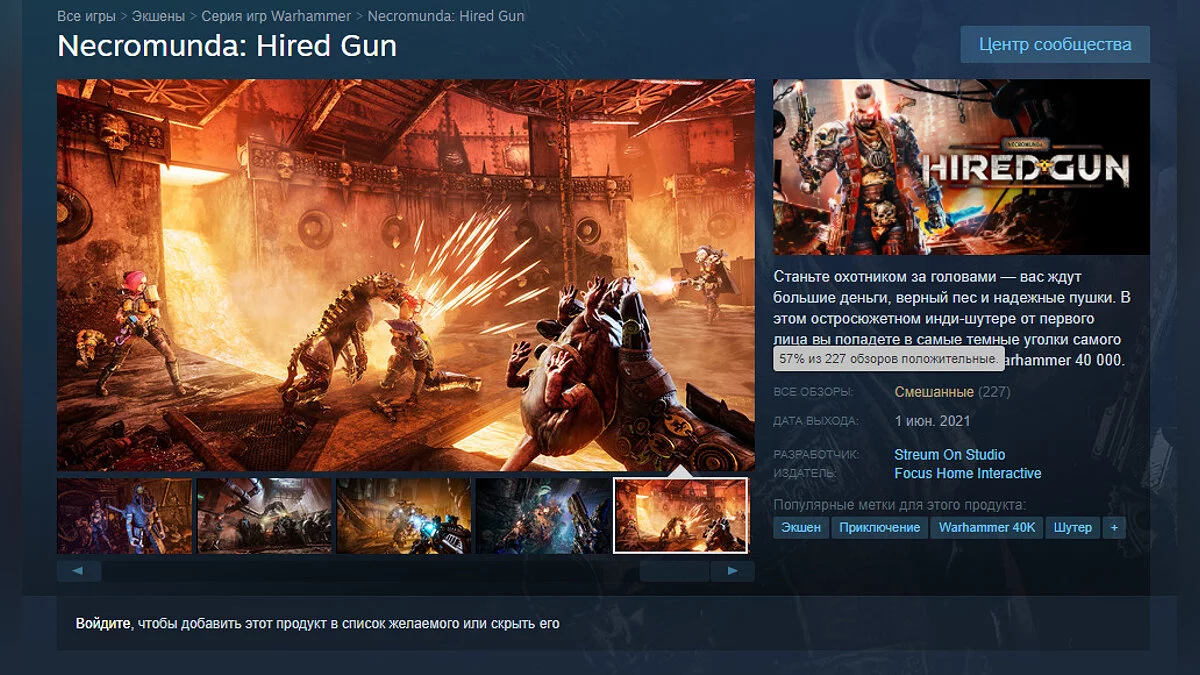Click the right arrow of screenshot strip
1200x675 pixels.
click(733, 571)
